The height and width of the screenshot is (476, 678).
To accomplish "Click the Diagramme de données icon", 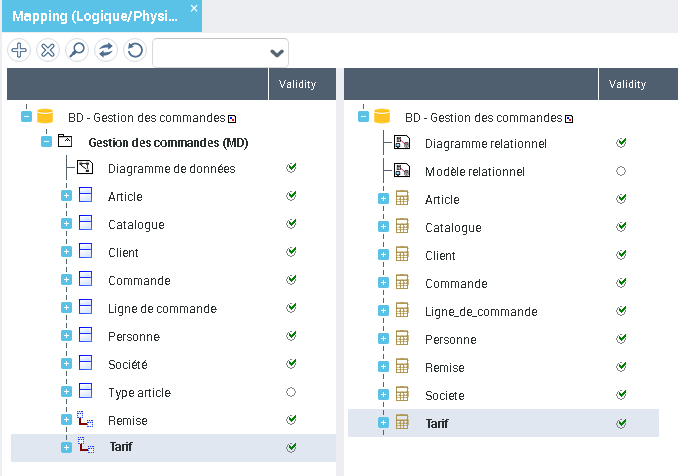I will 85,169.
